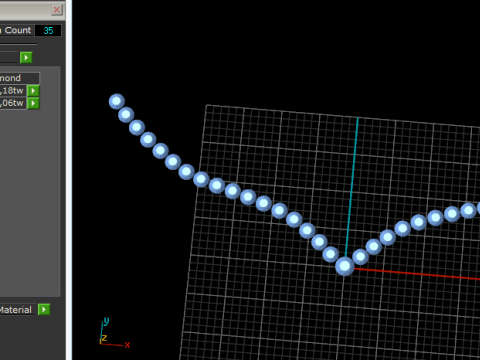Viewport: 480px width, 360px height.
Task: Close the panel with the red X
Action: pyautogui.click(x=57, y=10)
